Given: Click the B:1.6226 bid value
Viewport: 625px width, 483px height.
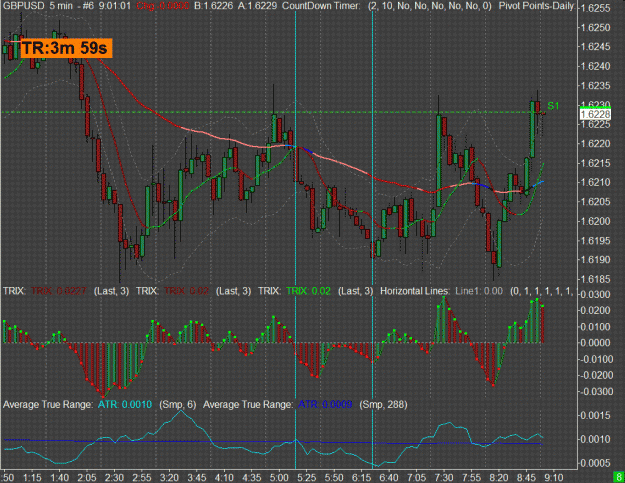Looking at the screenshot, I should point(213,6).
